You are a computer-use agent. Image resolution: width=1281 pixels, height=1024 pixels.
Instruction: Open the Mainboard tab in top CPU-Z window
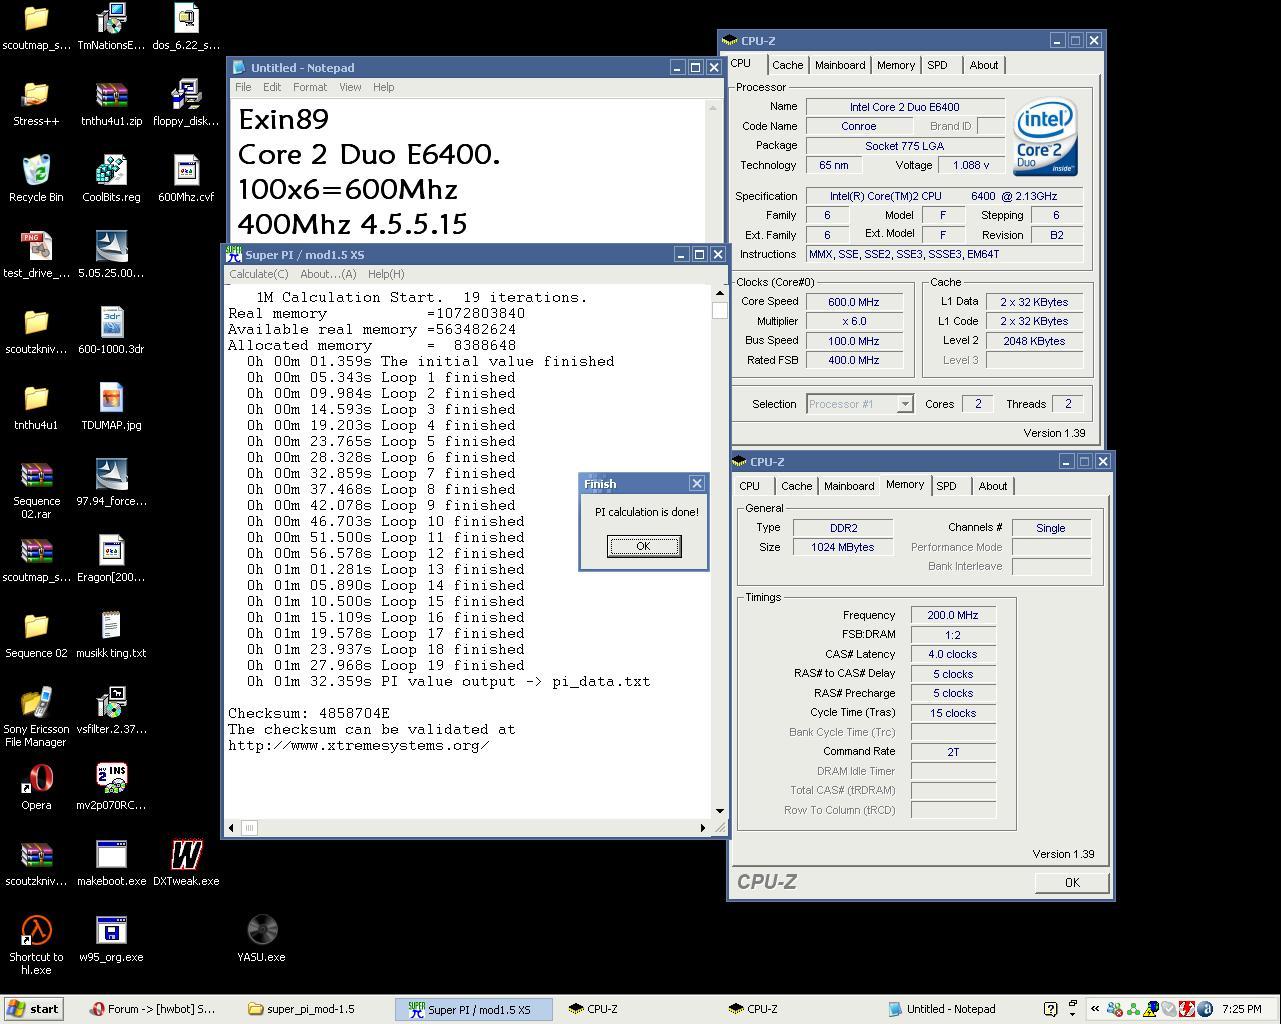840,65
